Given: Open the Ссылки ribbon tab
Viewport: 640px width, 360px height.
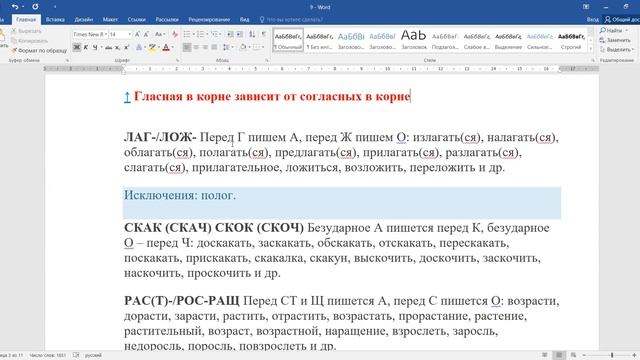Looking at the screenshot, I should (136, 19).
